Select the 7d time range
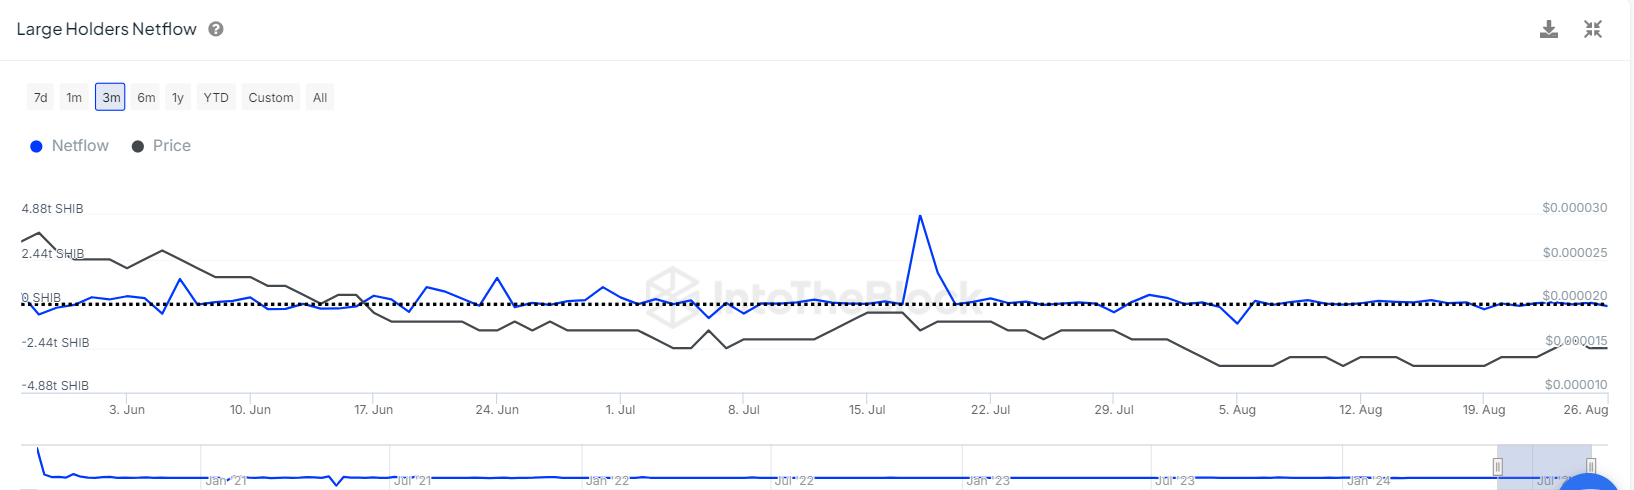This screenshot has width=1634, height=490. pos(40,97)
